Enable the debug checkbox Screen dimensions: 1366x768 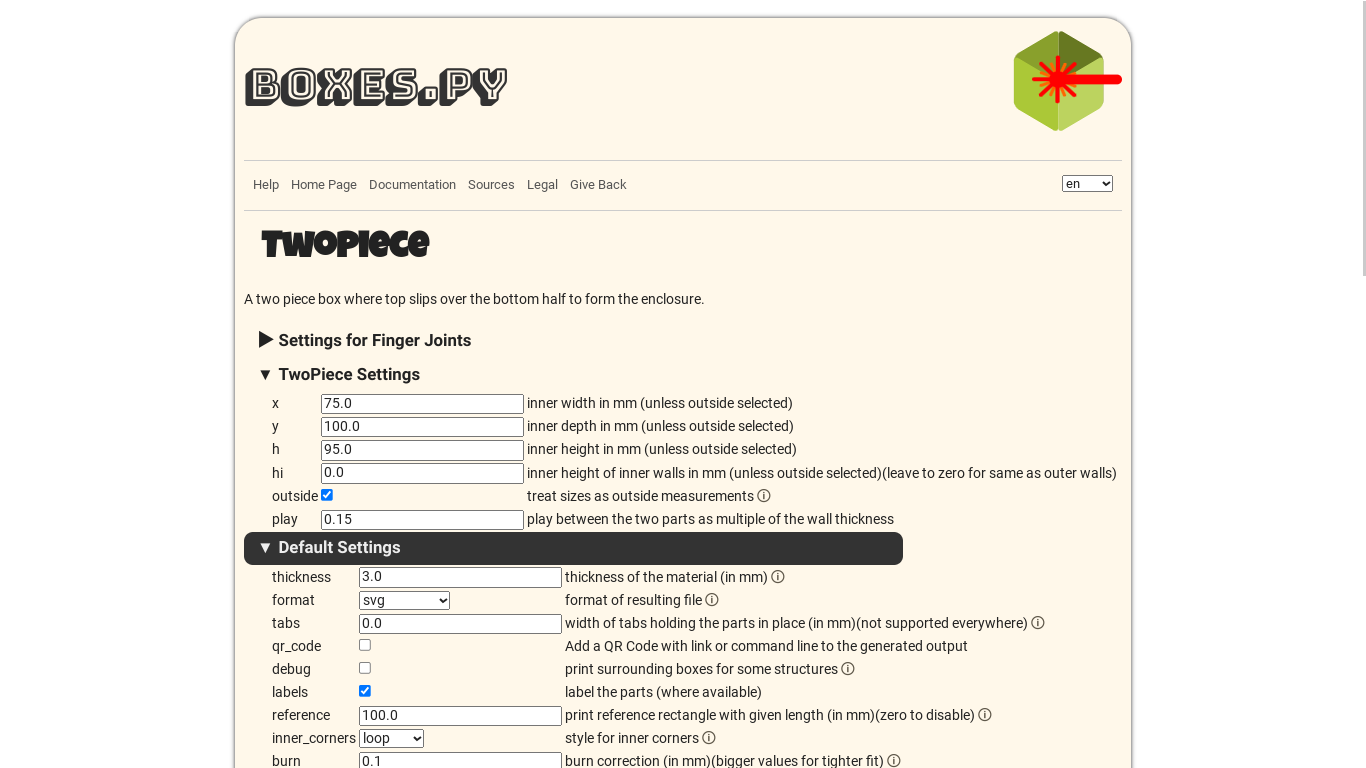tap(365, 668)
